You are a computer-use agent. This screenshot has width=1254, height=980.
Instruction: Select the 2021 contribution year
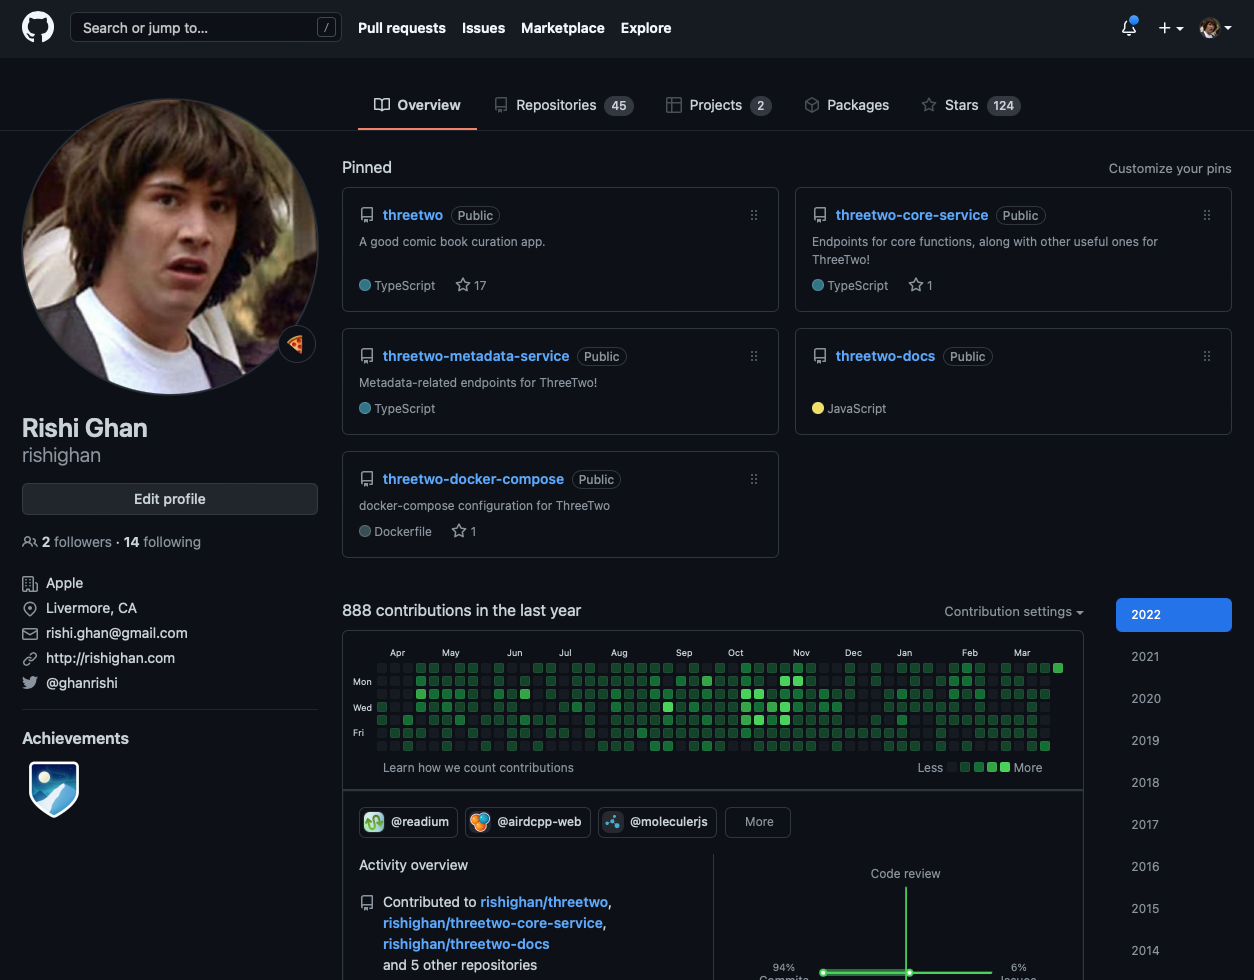[1145, 657]
